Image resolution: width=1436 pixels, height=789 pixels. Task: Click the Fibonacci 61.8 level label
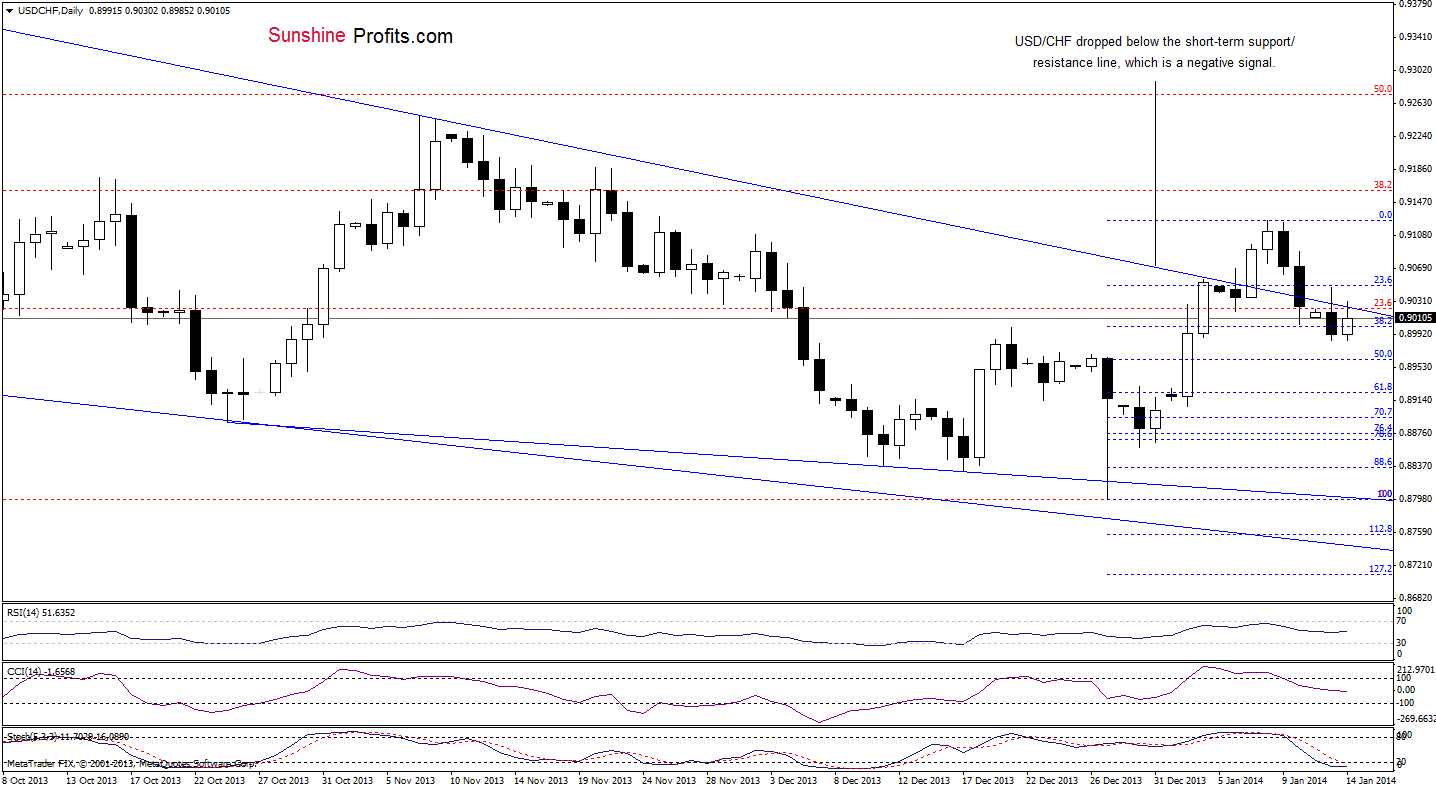pyautogui.click(x=1383, y=387)
